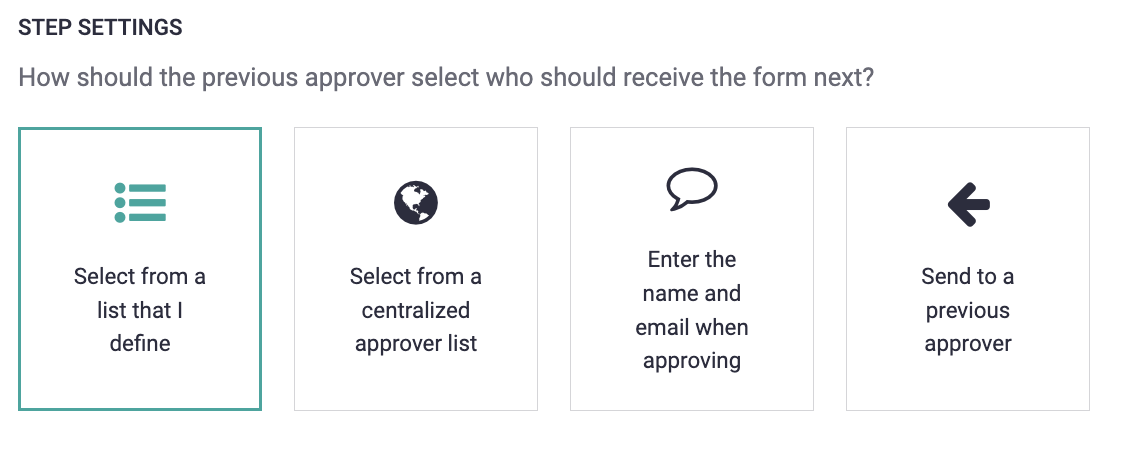Viewport: 1128px width, 458px height.
Task: Click the 'centralized approver list' label text
Action: [x=416, y=326]
